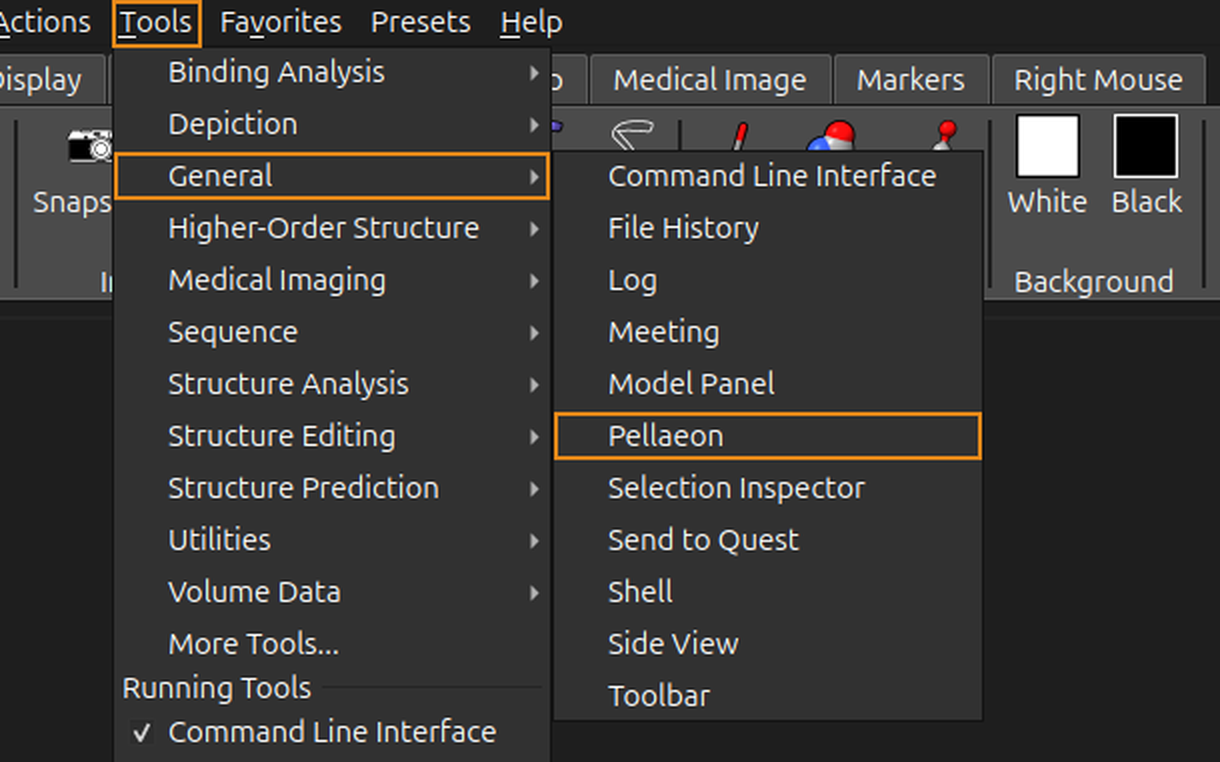Image resolution: width=1220 pixels, height=762 pixels.
Task: Switch to the Medical Image tab
Action: point(710,80)
